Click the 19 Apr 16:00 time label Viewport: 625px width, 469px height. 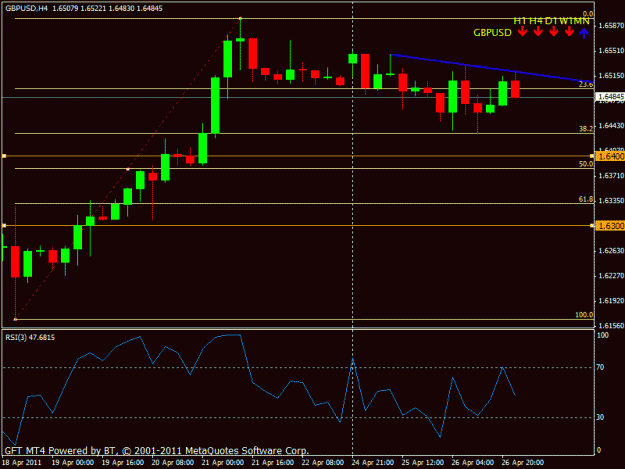123,463
